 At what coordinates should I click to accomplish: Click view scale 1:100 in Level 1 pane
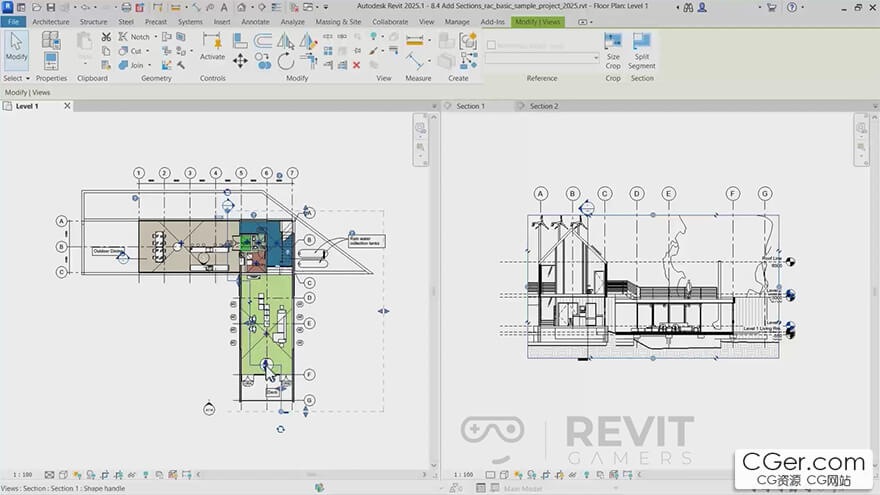click(x=22, y=474)
